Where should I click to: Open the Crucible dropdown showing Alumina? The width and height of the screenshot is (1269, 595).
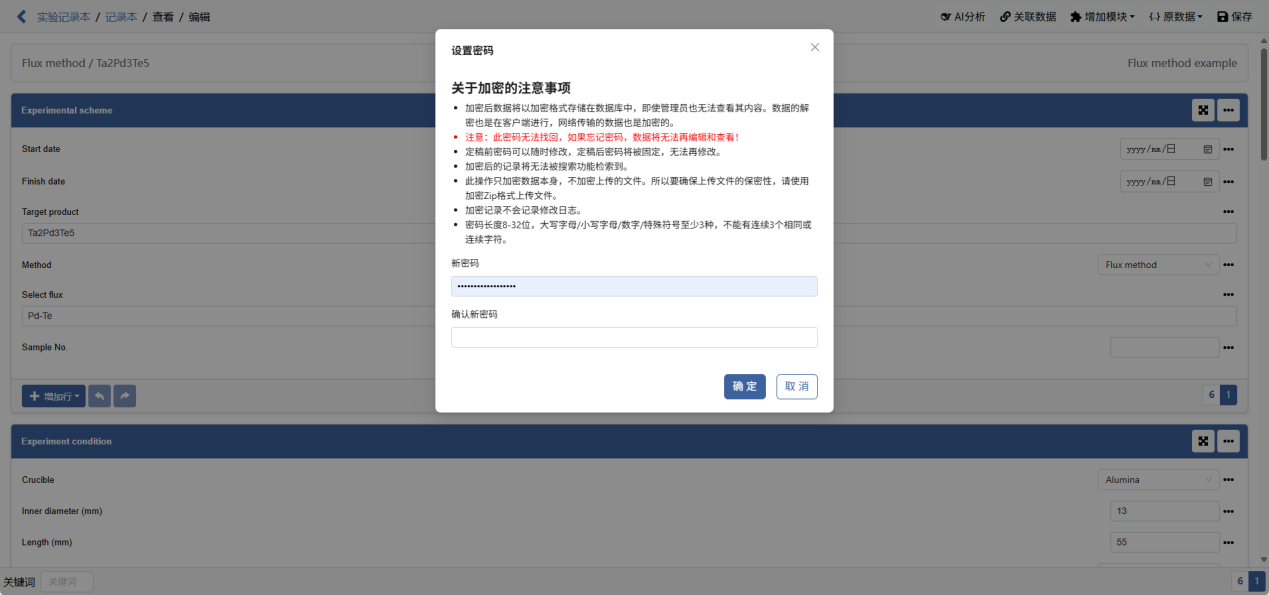1158,480
